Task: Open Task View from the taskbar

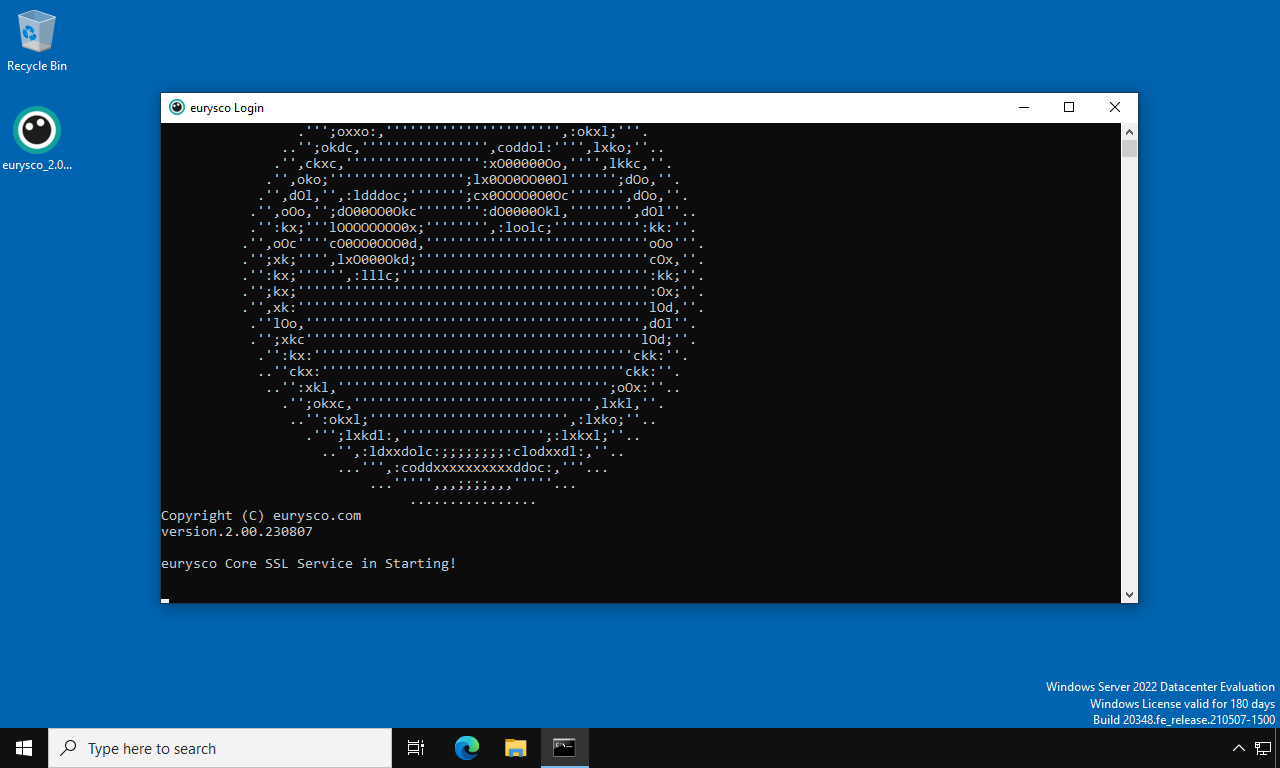Action: pyautogui.click(x=416, y=748)
